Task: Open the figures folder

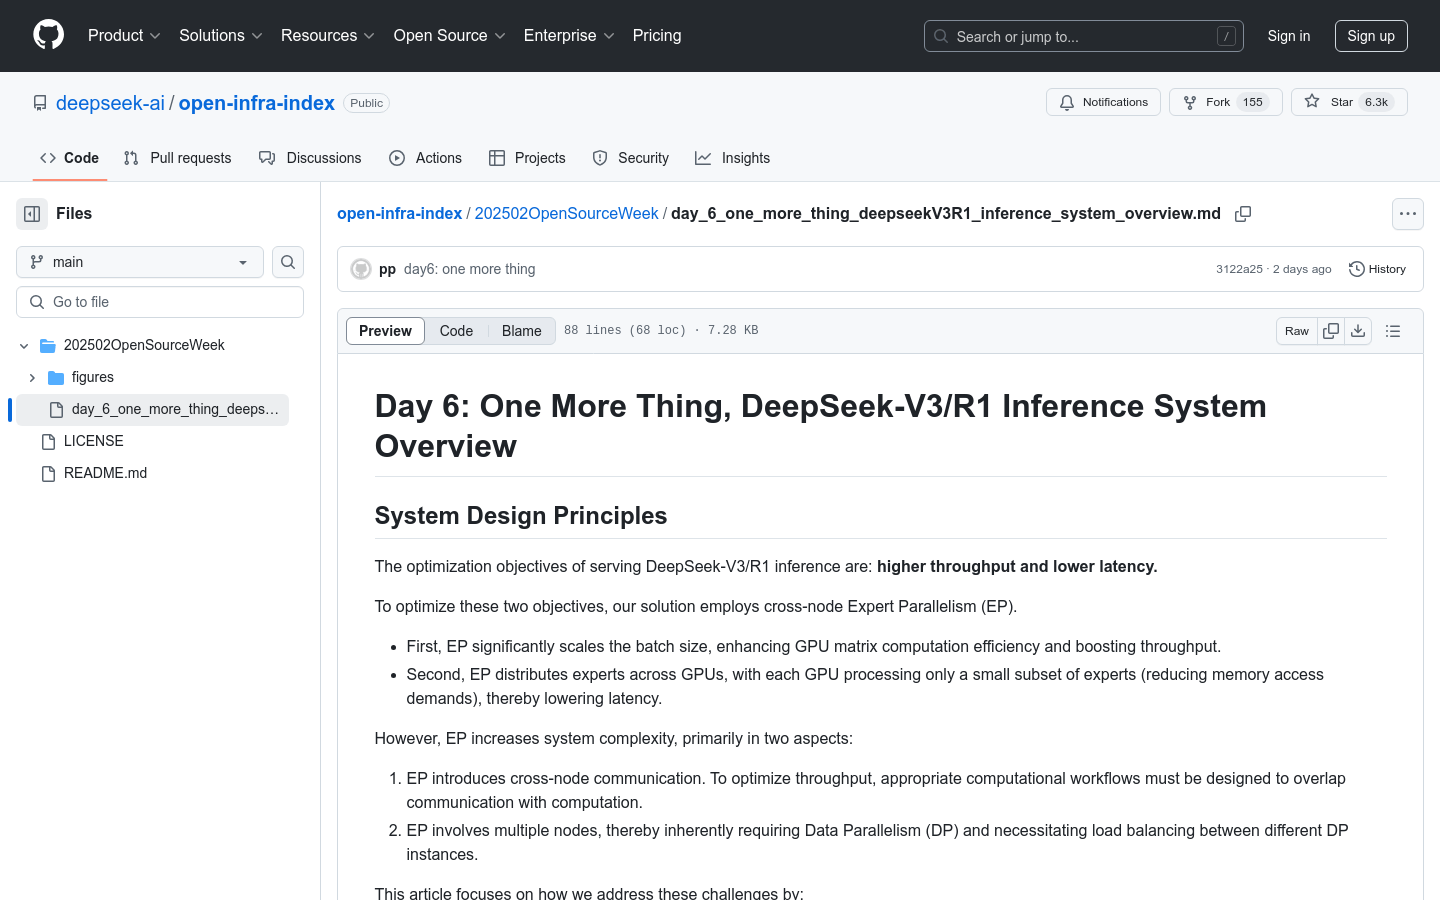Action: (x=93, y=377)
